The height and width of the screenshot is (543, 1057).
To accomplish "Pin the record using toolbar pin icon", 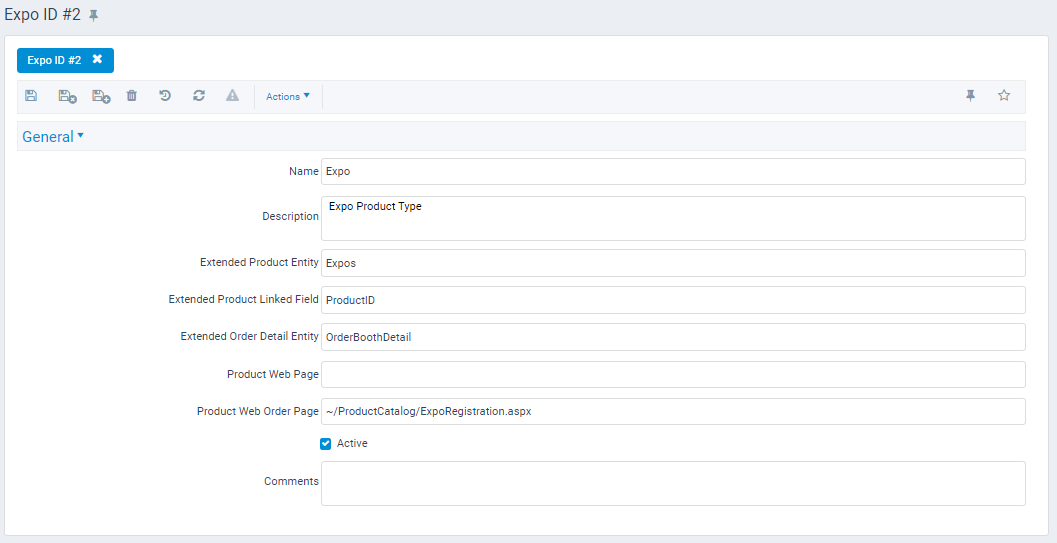I will 970,96.
